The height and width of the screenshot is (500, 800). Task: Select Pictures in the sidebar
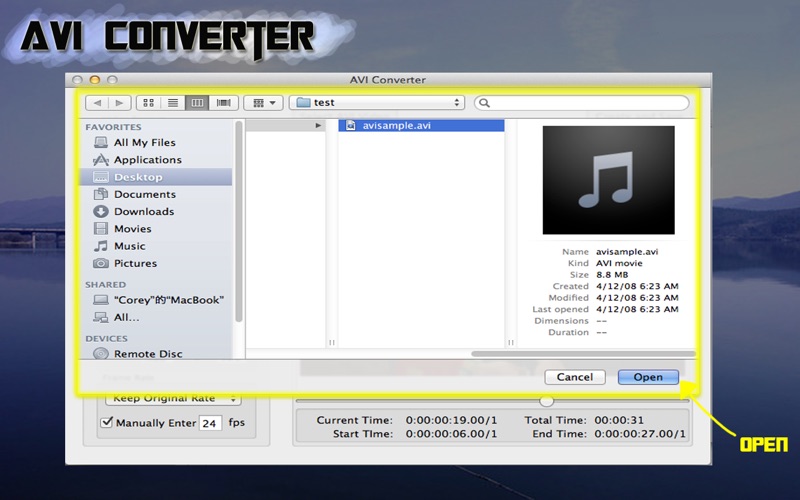point(156,263)
